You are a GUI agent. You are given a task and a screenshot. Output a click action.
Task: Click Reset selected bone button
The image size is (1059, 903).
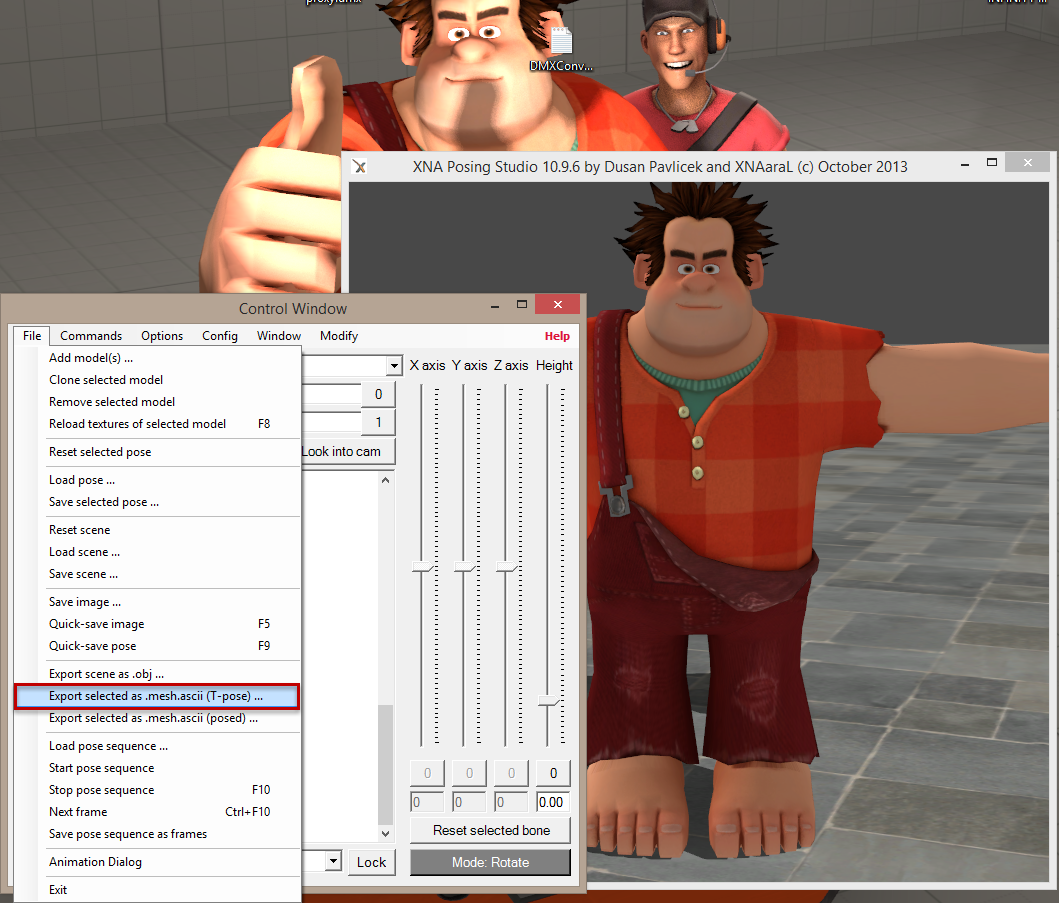point(491,831)
